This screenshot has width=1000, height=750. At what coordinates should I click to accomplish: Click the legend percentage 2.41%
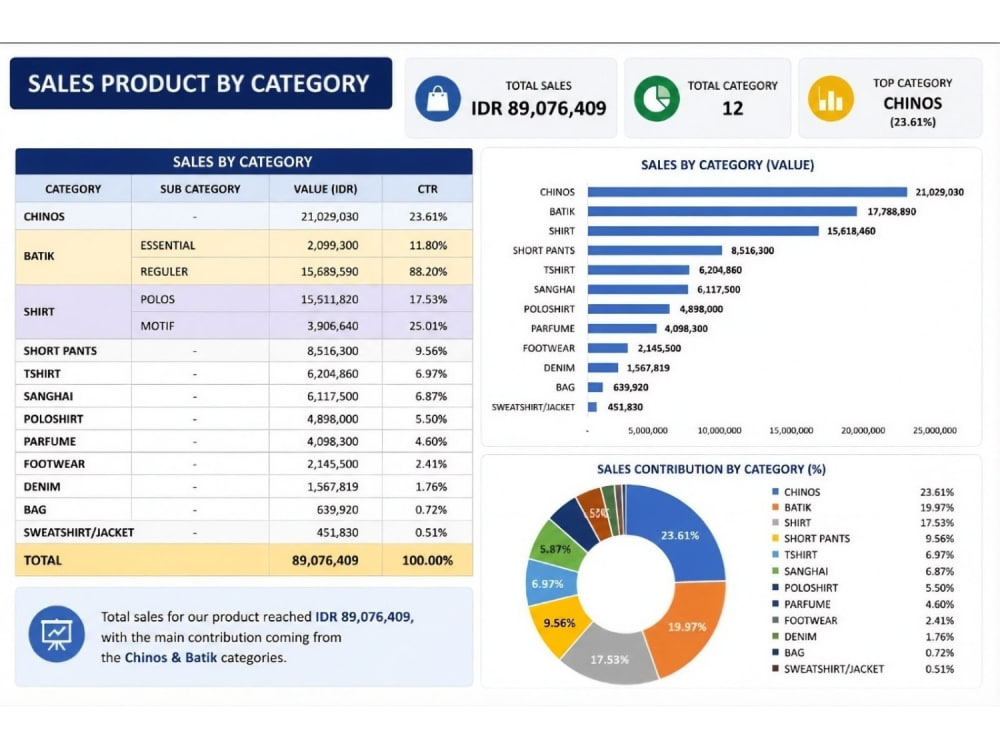pyautogui.click(x=939, y=621)
